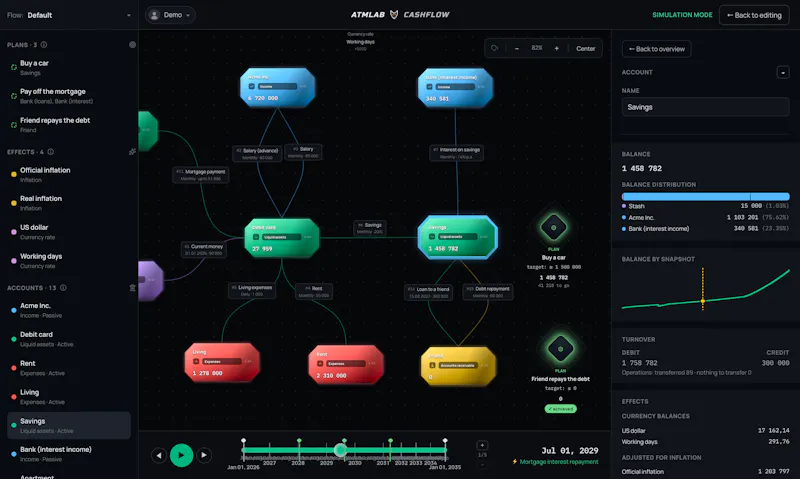
Task: Click the red Rent expenses node
Action: tap(346, 364)
